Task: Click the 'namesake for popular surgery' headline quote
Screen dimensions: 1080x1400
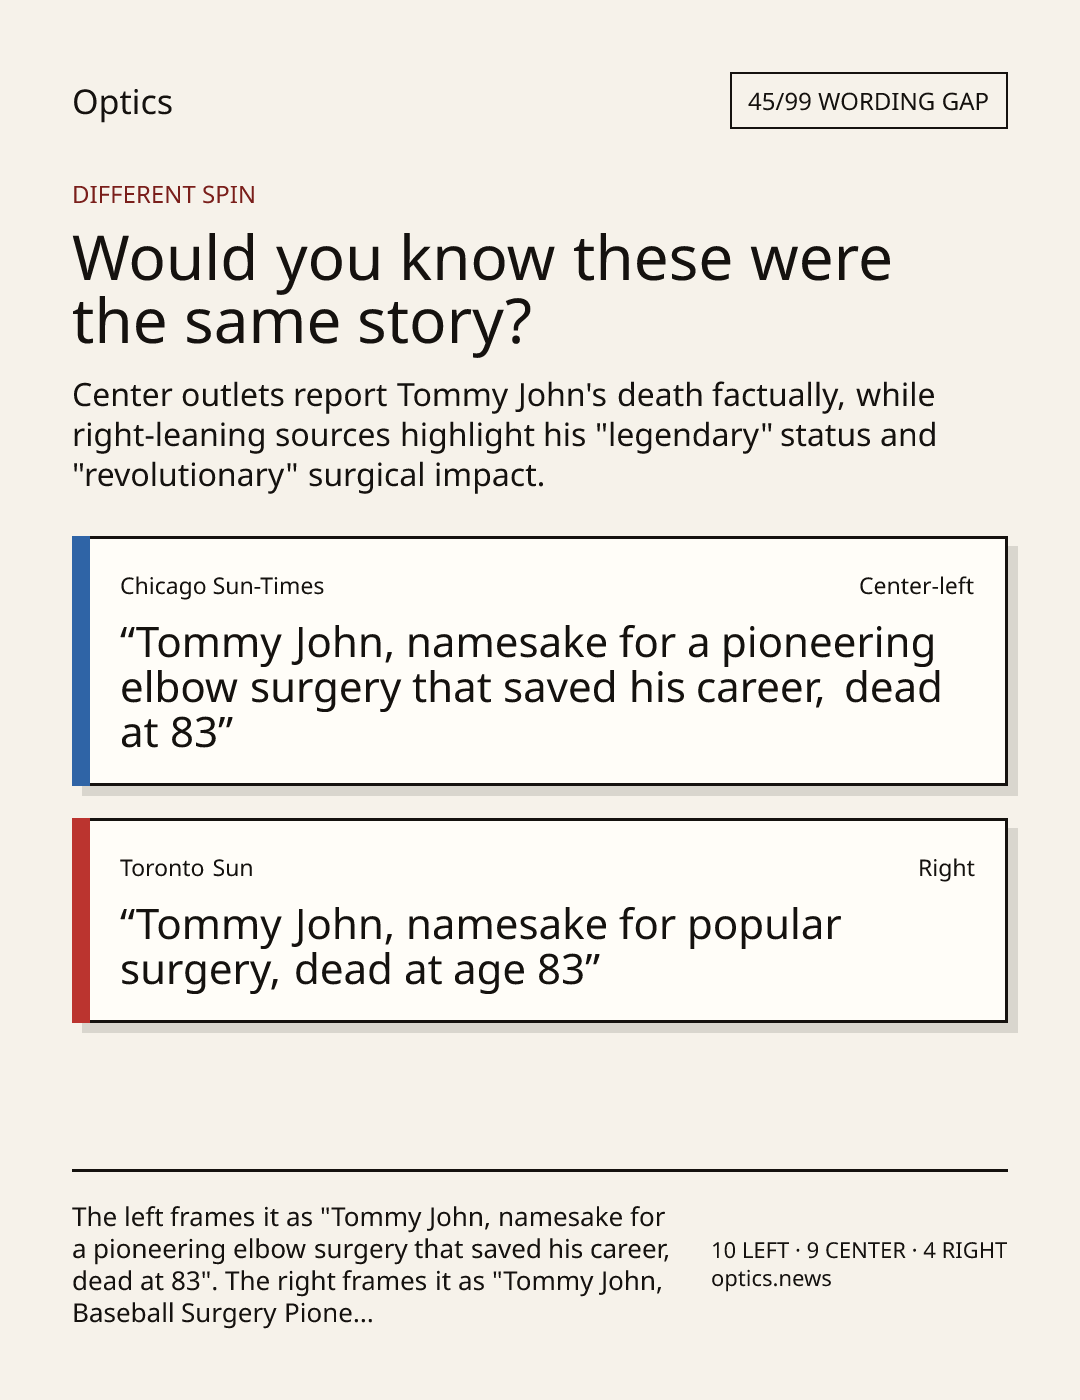Action: click(480, 947)
